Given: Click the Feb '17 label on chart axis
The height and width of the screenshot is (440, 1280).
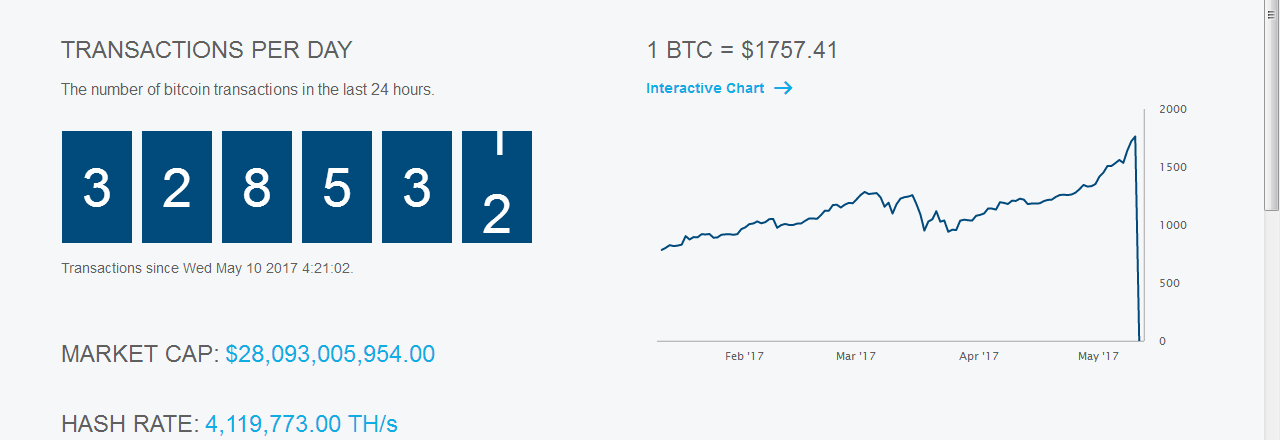Looking at the screenshot, I should tap(744, 356).
